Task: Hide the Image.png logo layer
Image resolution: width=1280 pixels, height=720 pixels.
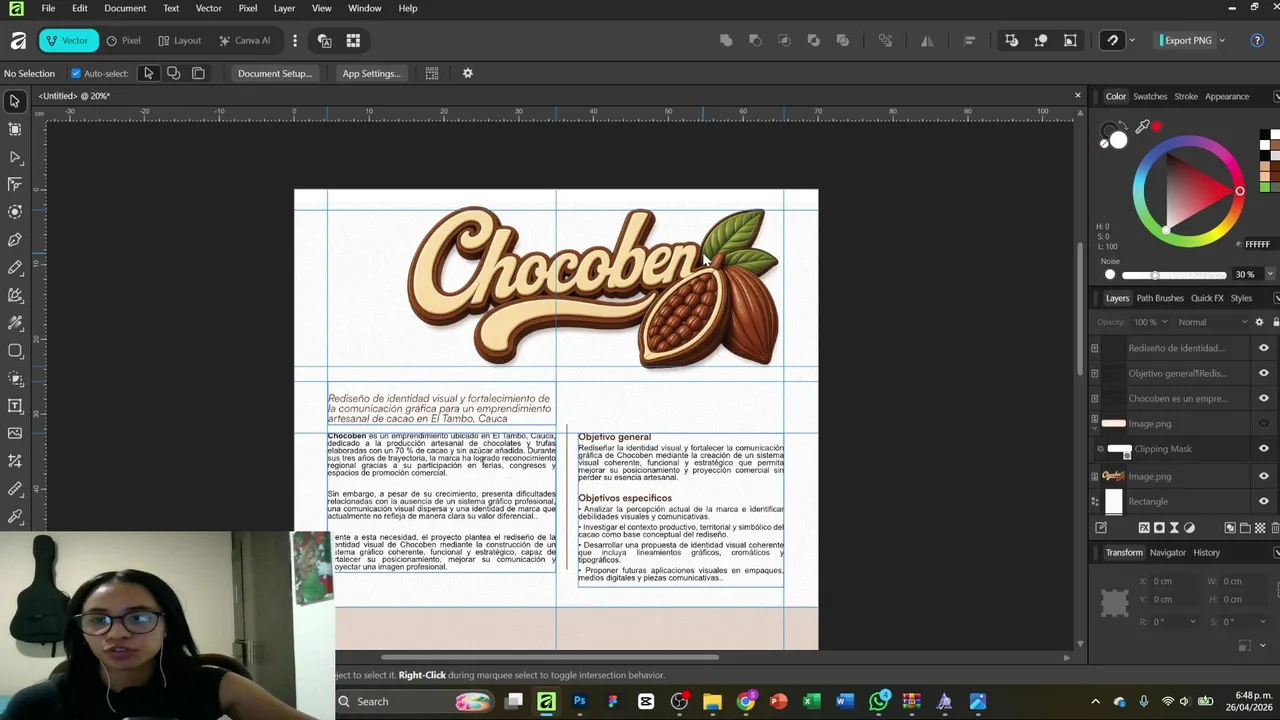Action: (1263, 476)
